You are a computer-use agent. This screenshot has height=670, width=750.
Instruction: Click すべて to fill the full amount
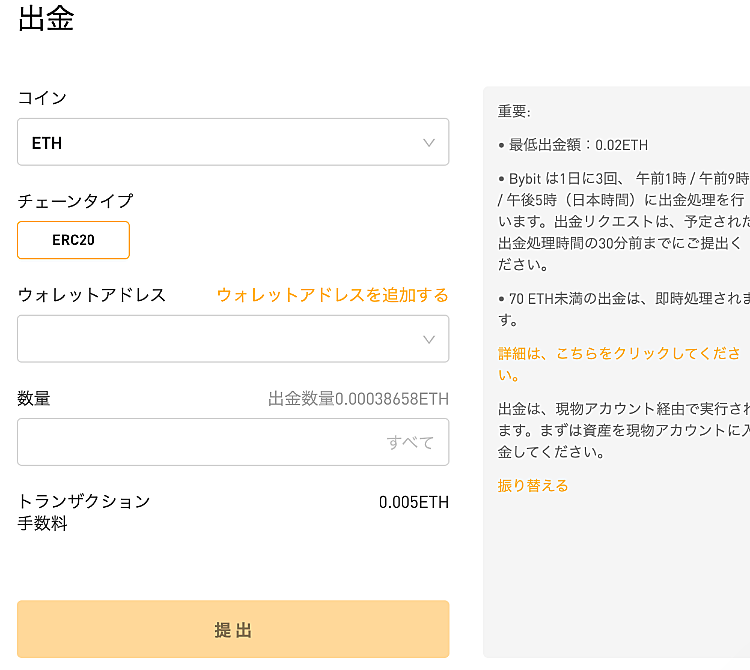coord(410,442)
